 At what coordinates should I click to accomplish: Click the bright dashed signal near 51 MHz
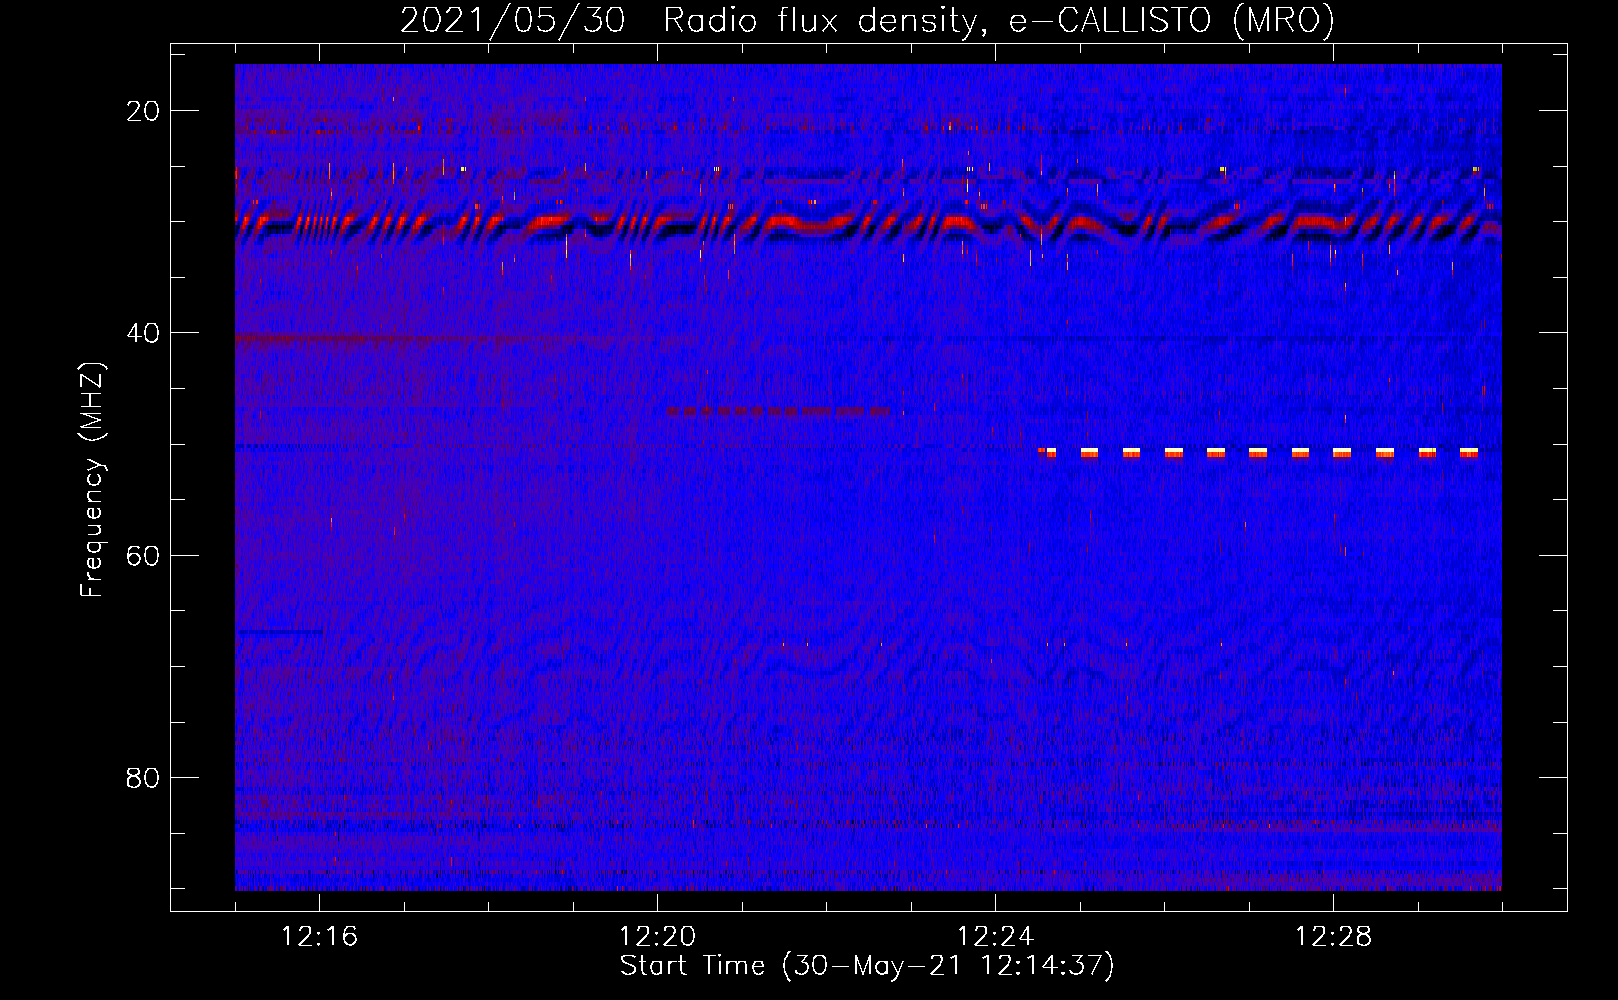click(x=1258, y=452)
